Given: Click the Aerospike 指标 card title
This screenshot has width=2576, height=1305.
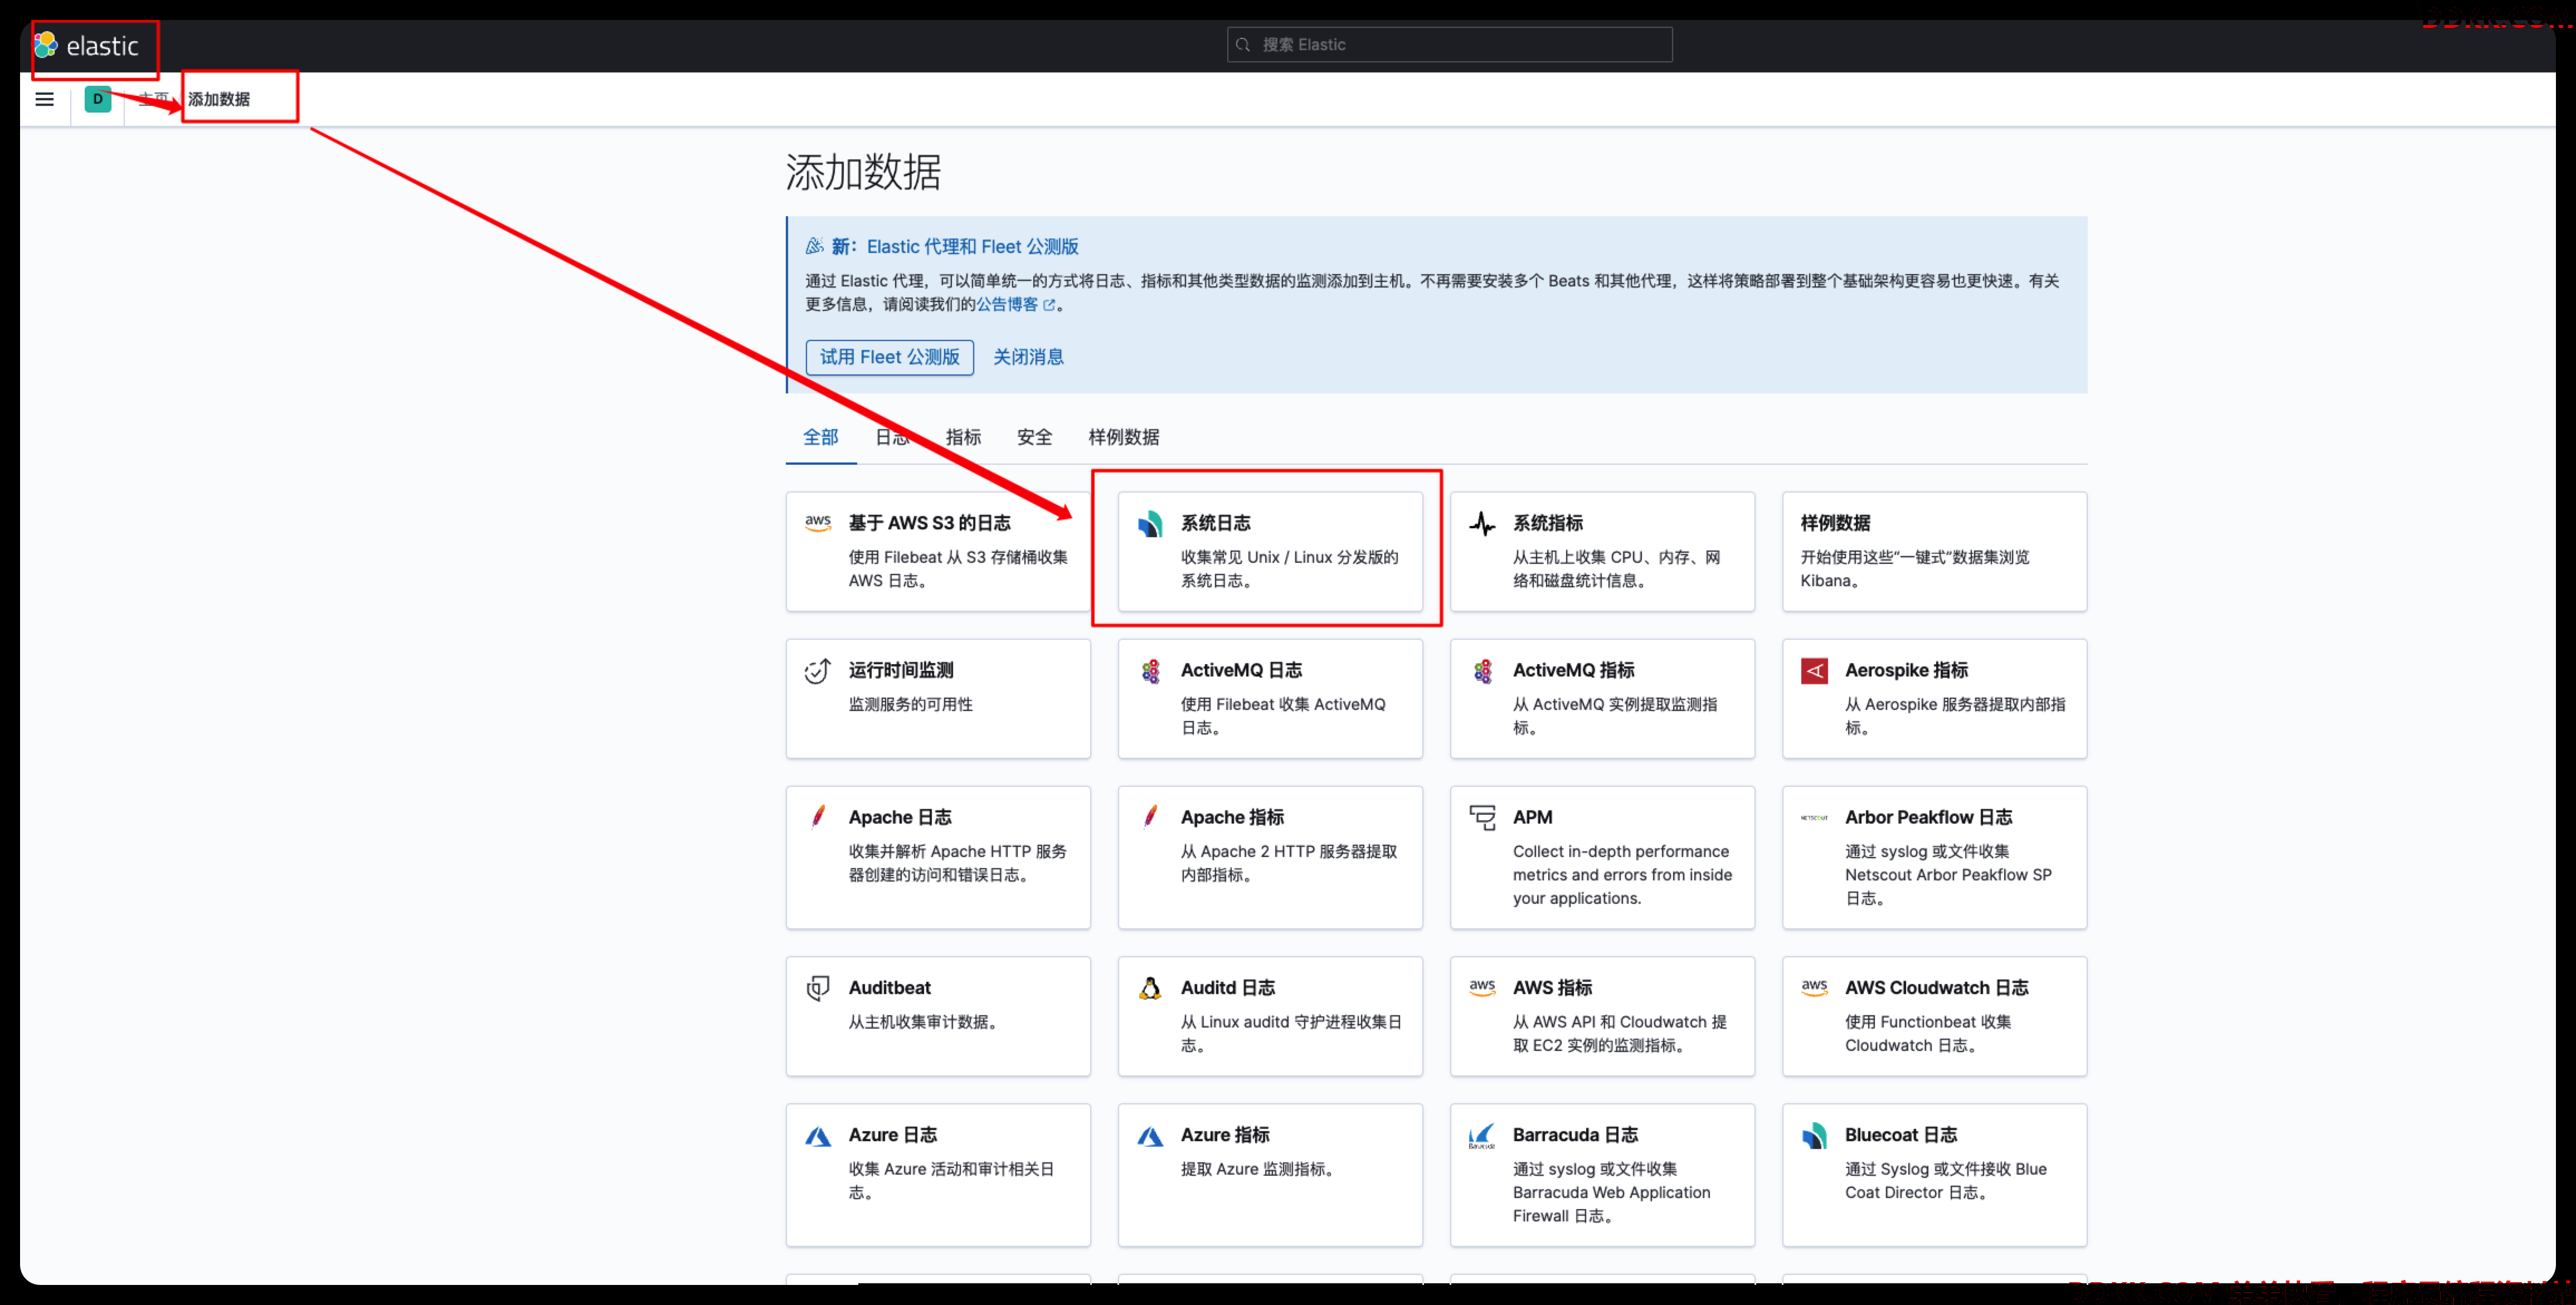Looking at the screenshot, I should [1906, 670].
